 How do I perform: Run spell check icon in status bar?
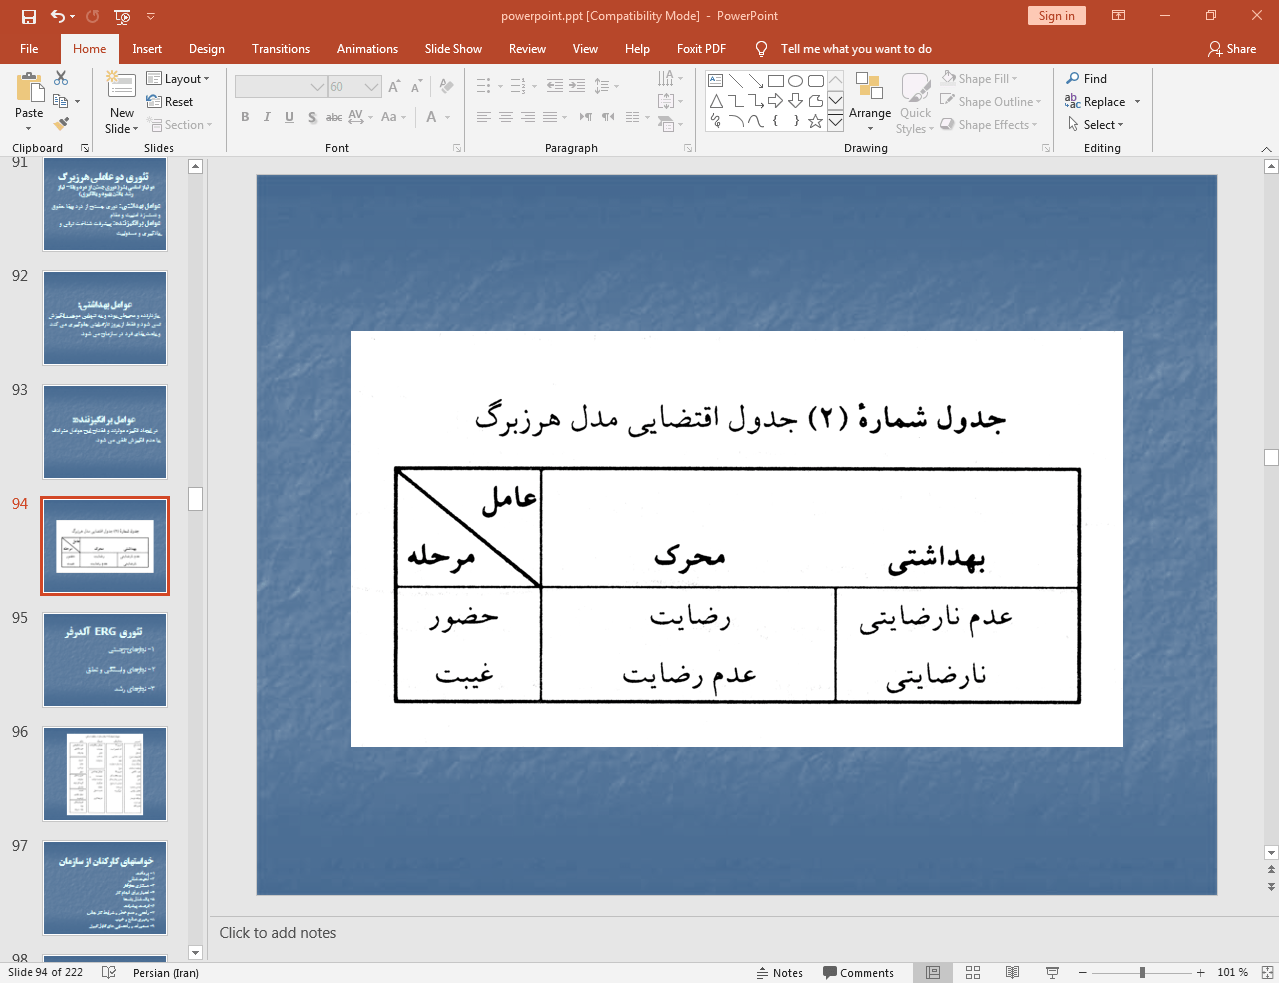click(109, 972)
